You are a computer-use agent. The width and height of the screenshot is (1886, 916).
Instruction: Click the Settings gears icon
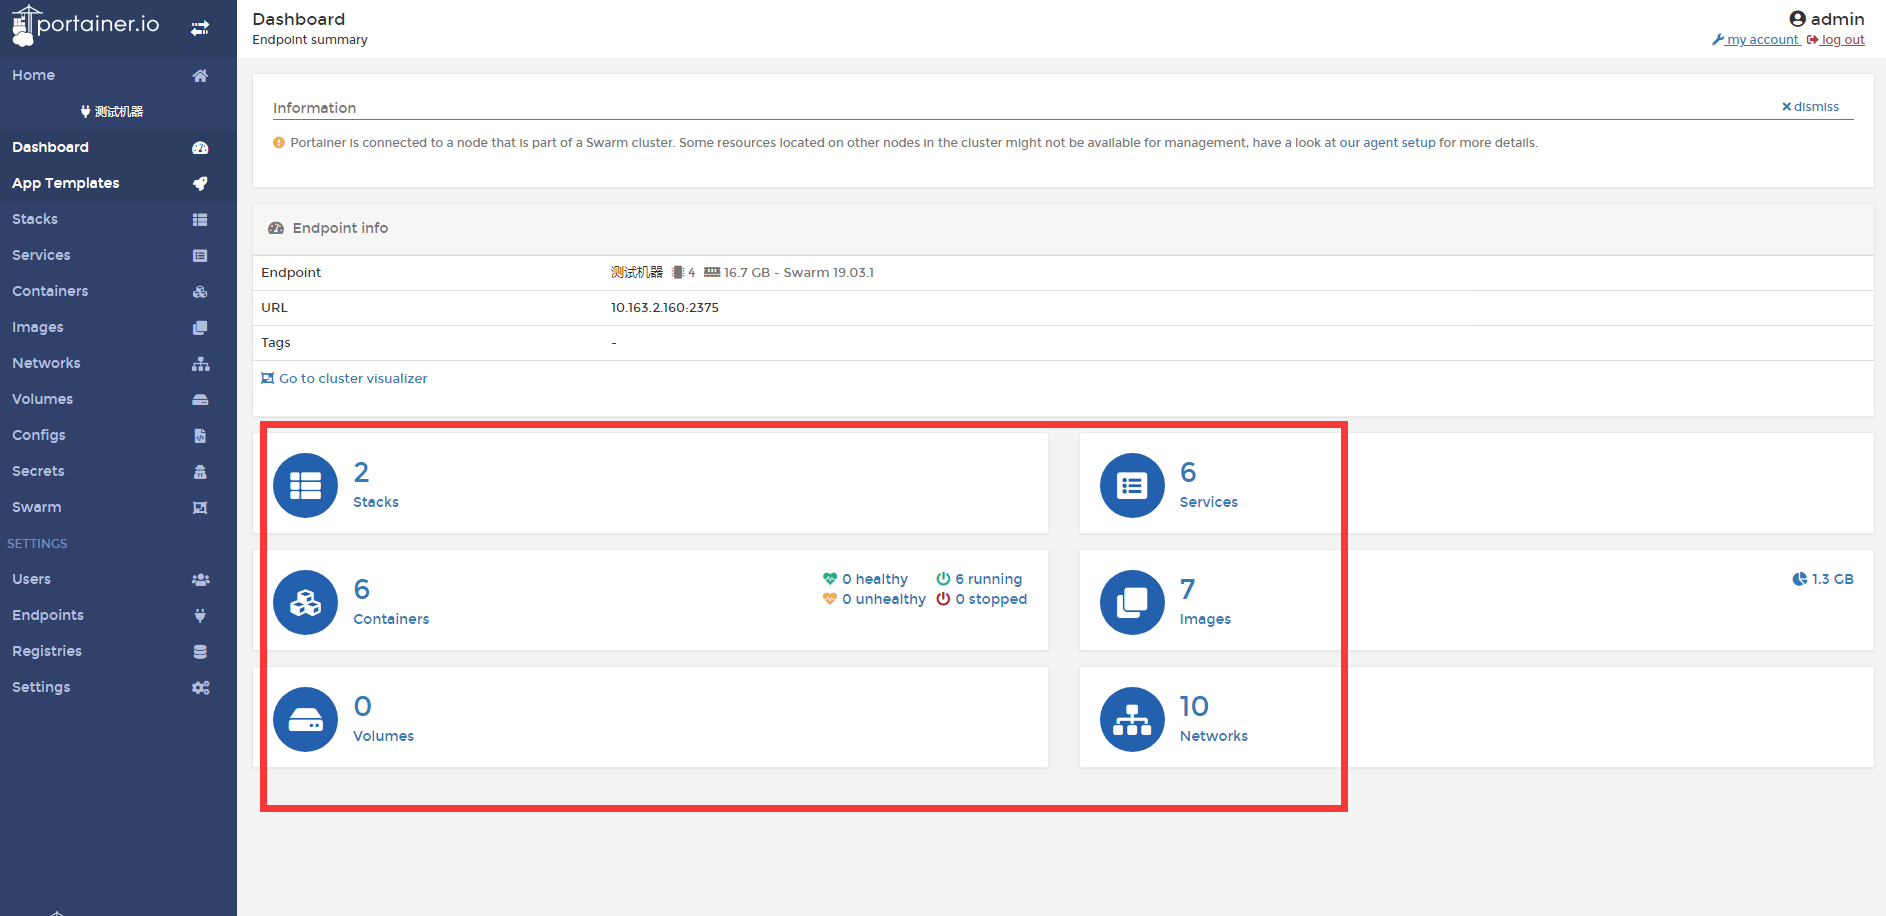coord(200,688)
